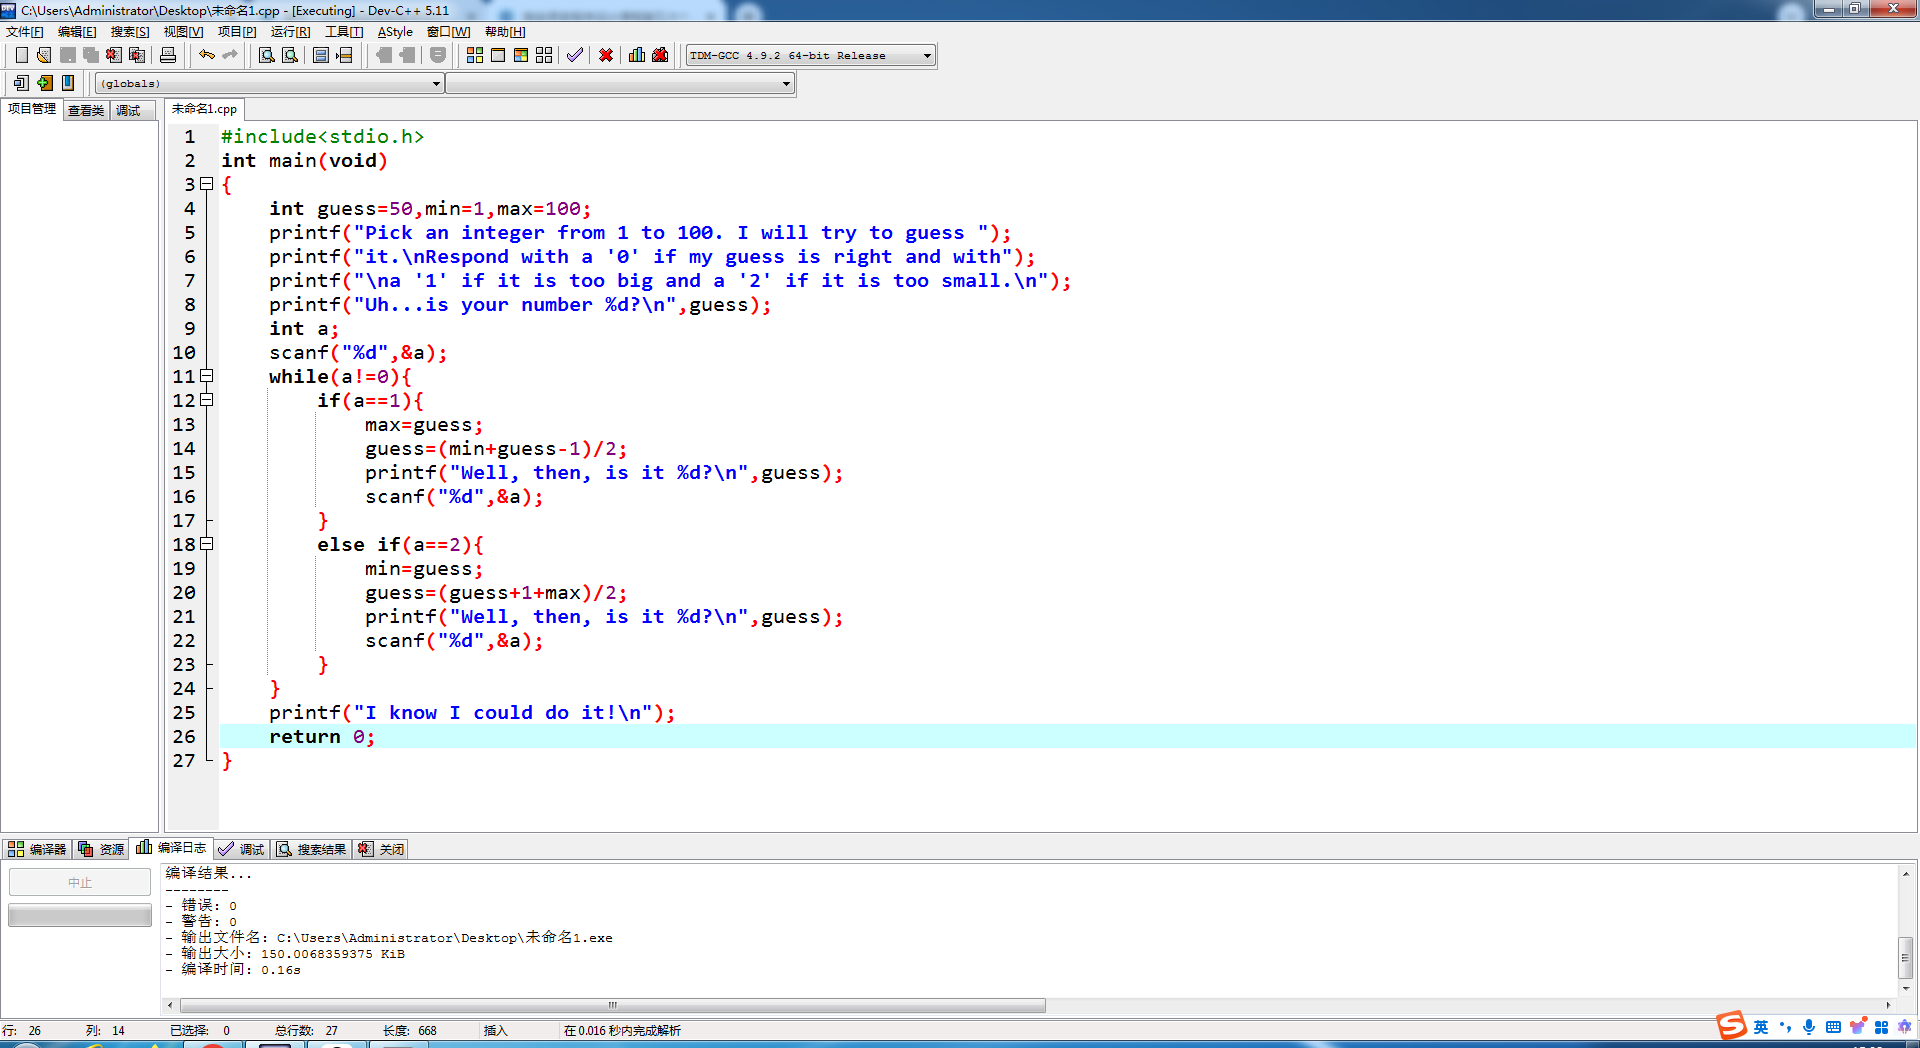The image size is (1920, 1048).
Task: Select the 未命名1.cpp editor tab
Action: tap(204, 109)
